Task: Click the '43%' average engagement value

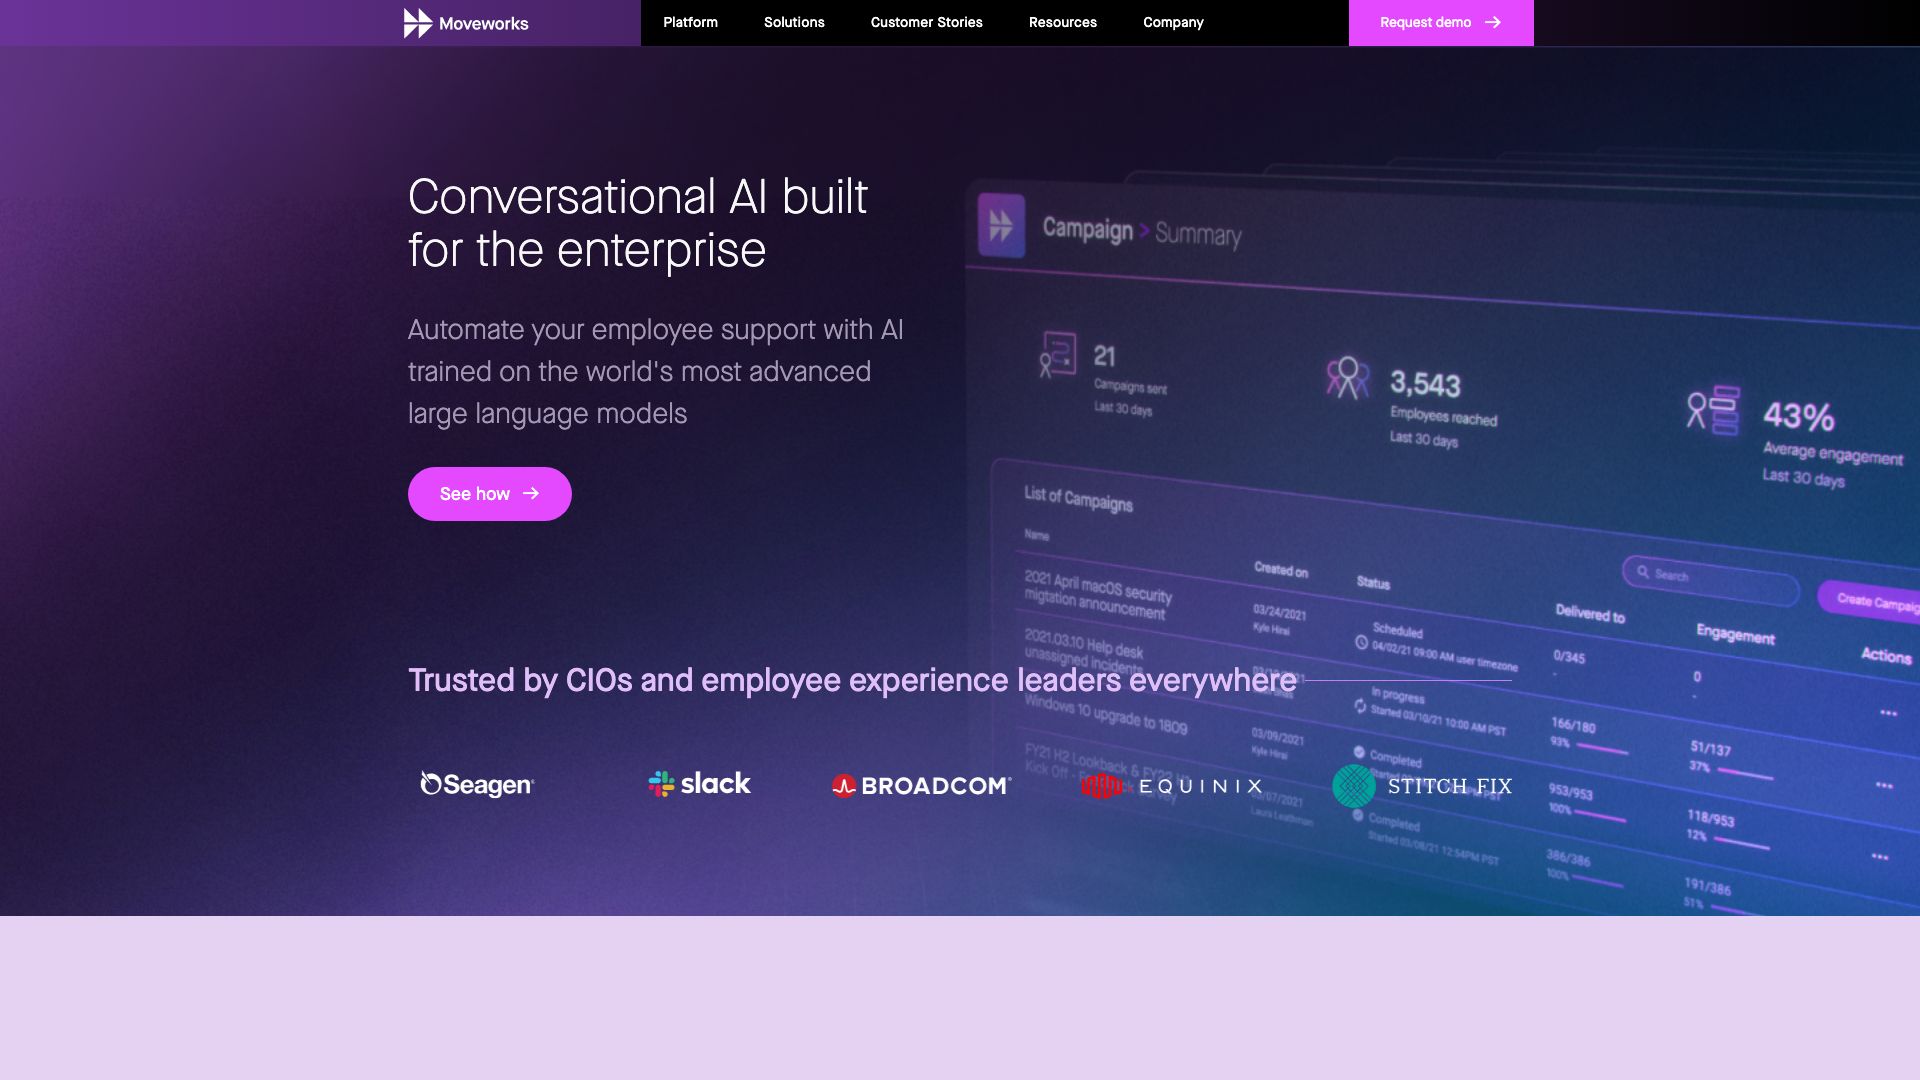Action: (1798, 416)
